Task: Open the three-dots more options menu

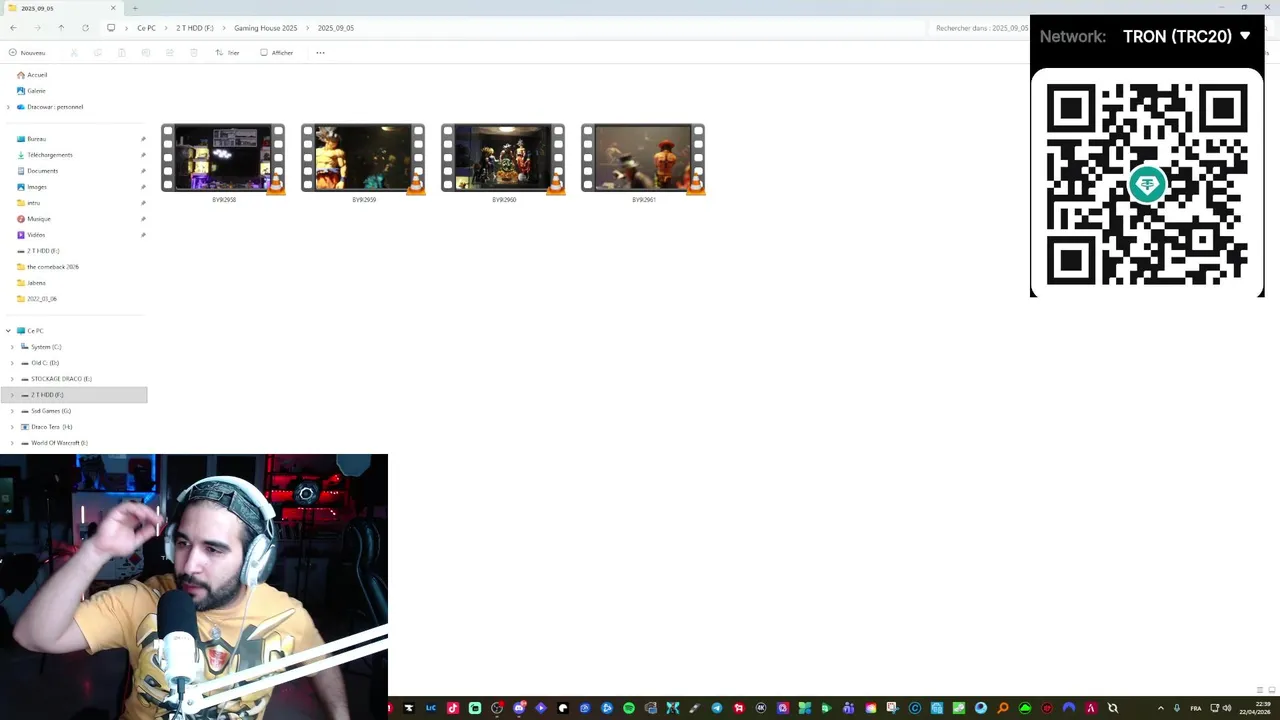Action: point(320,53)
